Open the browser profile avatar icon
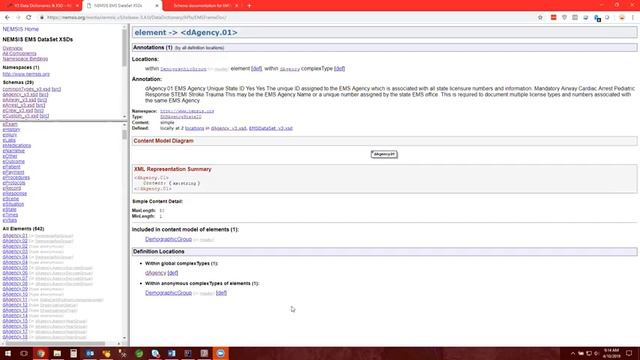 (x=622, y=18)
